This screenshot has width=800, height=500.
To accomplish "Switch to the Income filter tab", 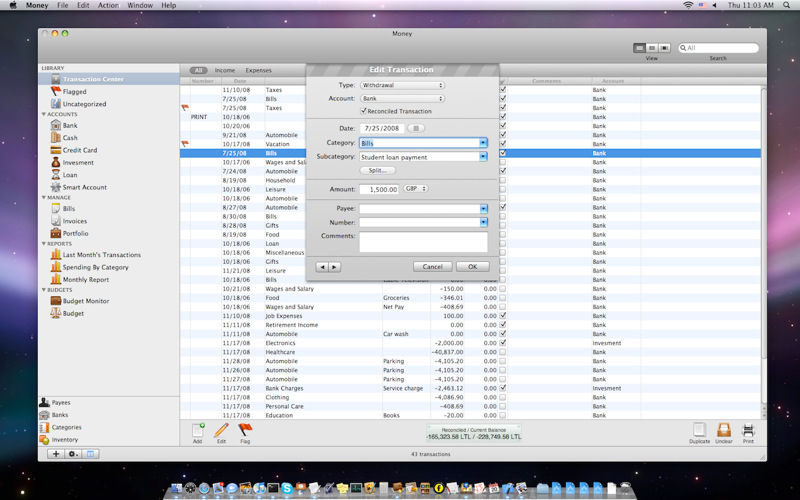I will point(224,70).
